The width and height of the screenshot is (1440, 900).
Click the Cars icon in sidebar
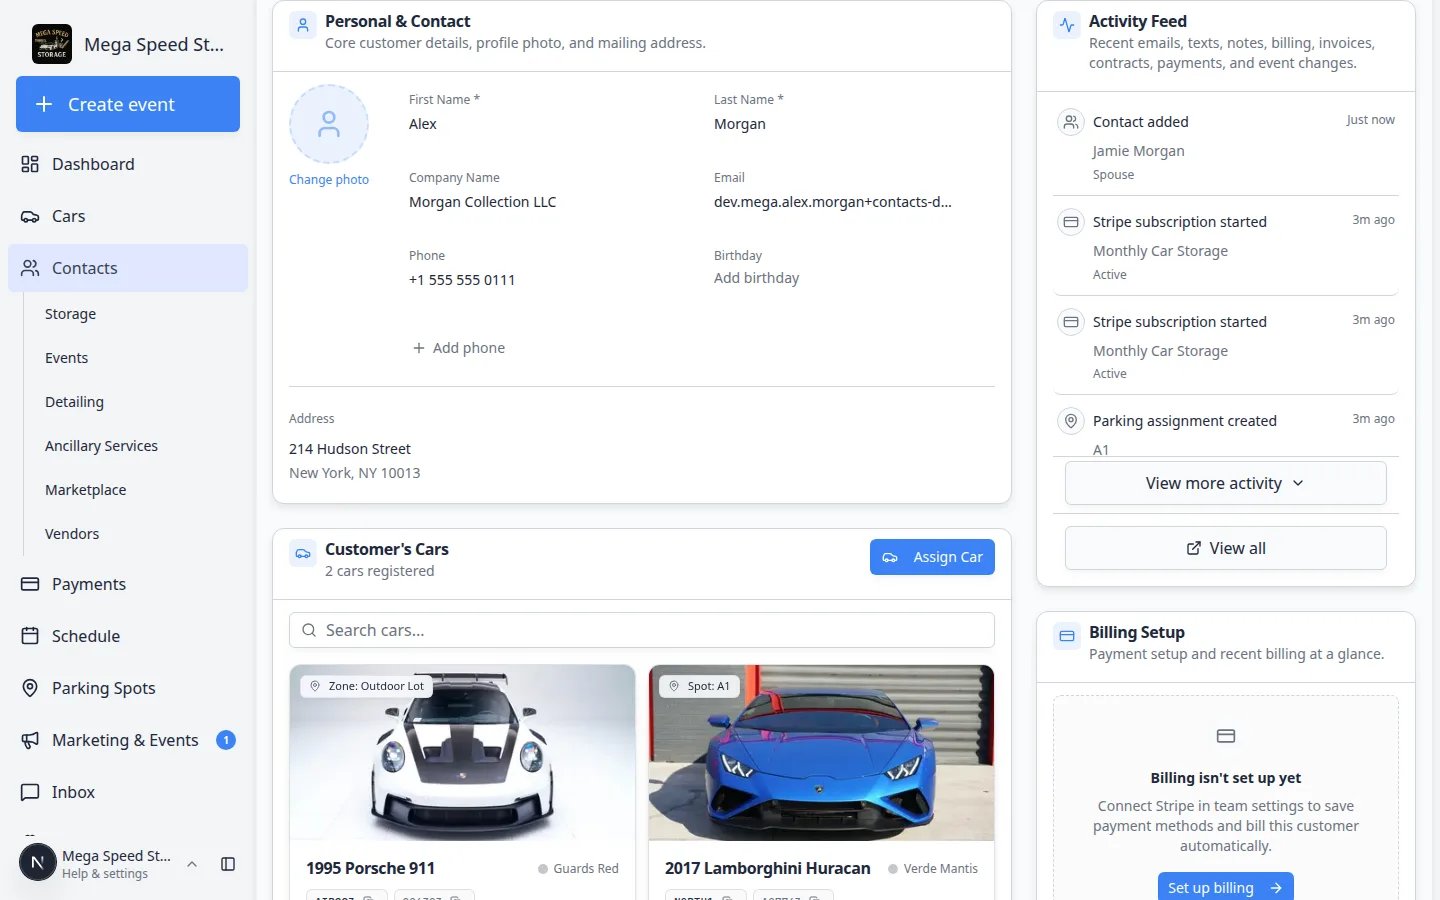click(30, 216)
